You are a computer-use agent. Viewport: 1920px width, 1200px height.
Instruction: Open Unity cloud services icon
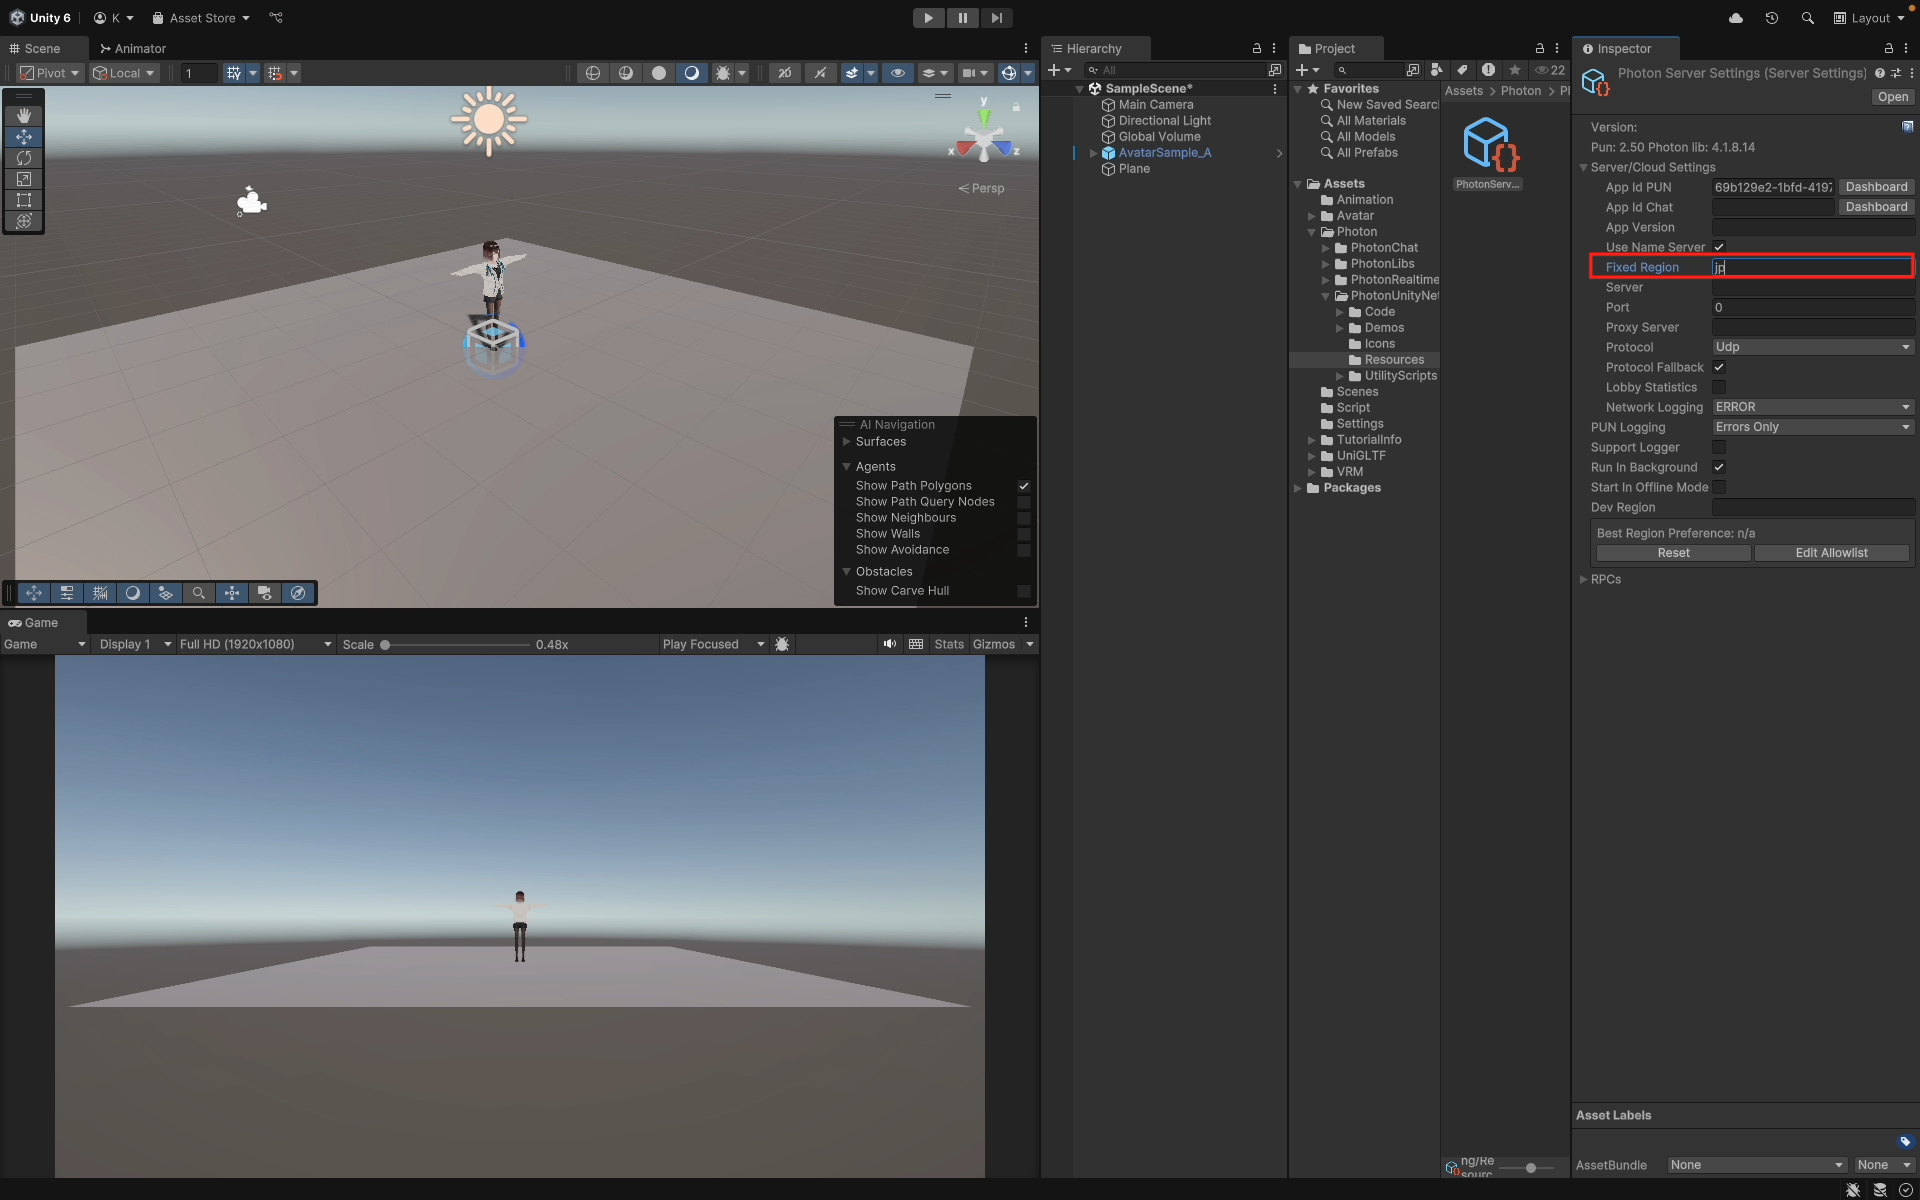[x=1736, y=18]
